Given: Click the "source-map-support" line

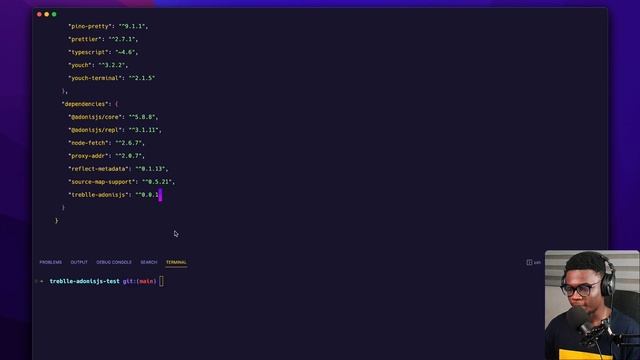Looking at the screenshot, I should click(121, 182).
